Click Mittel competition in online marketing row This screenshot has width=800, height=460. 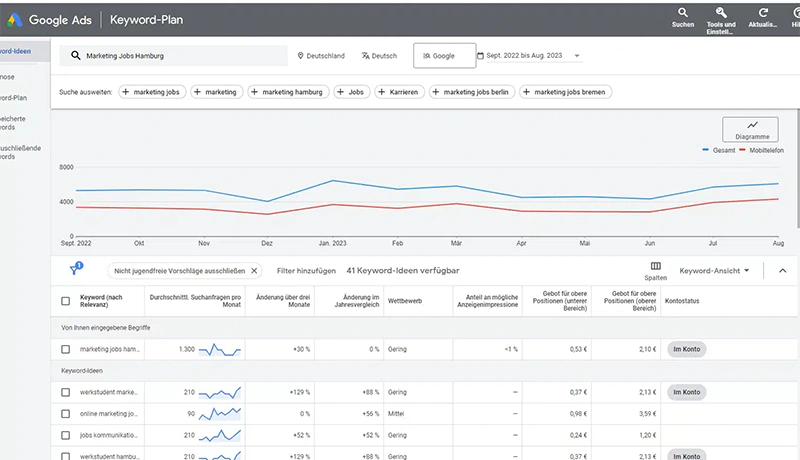[x=396, y=414]
